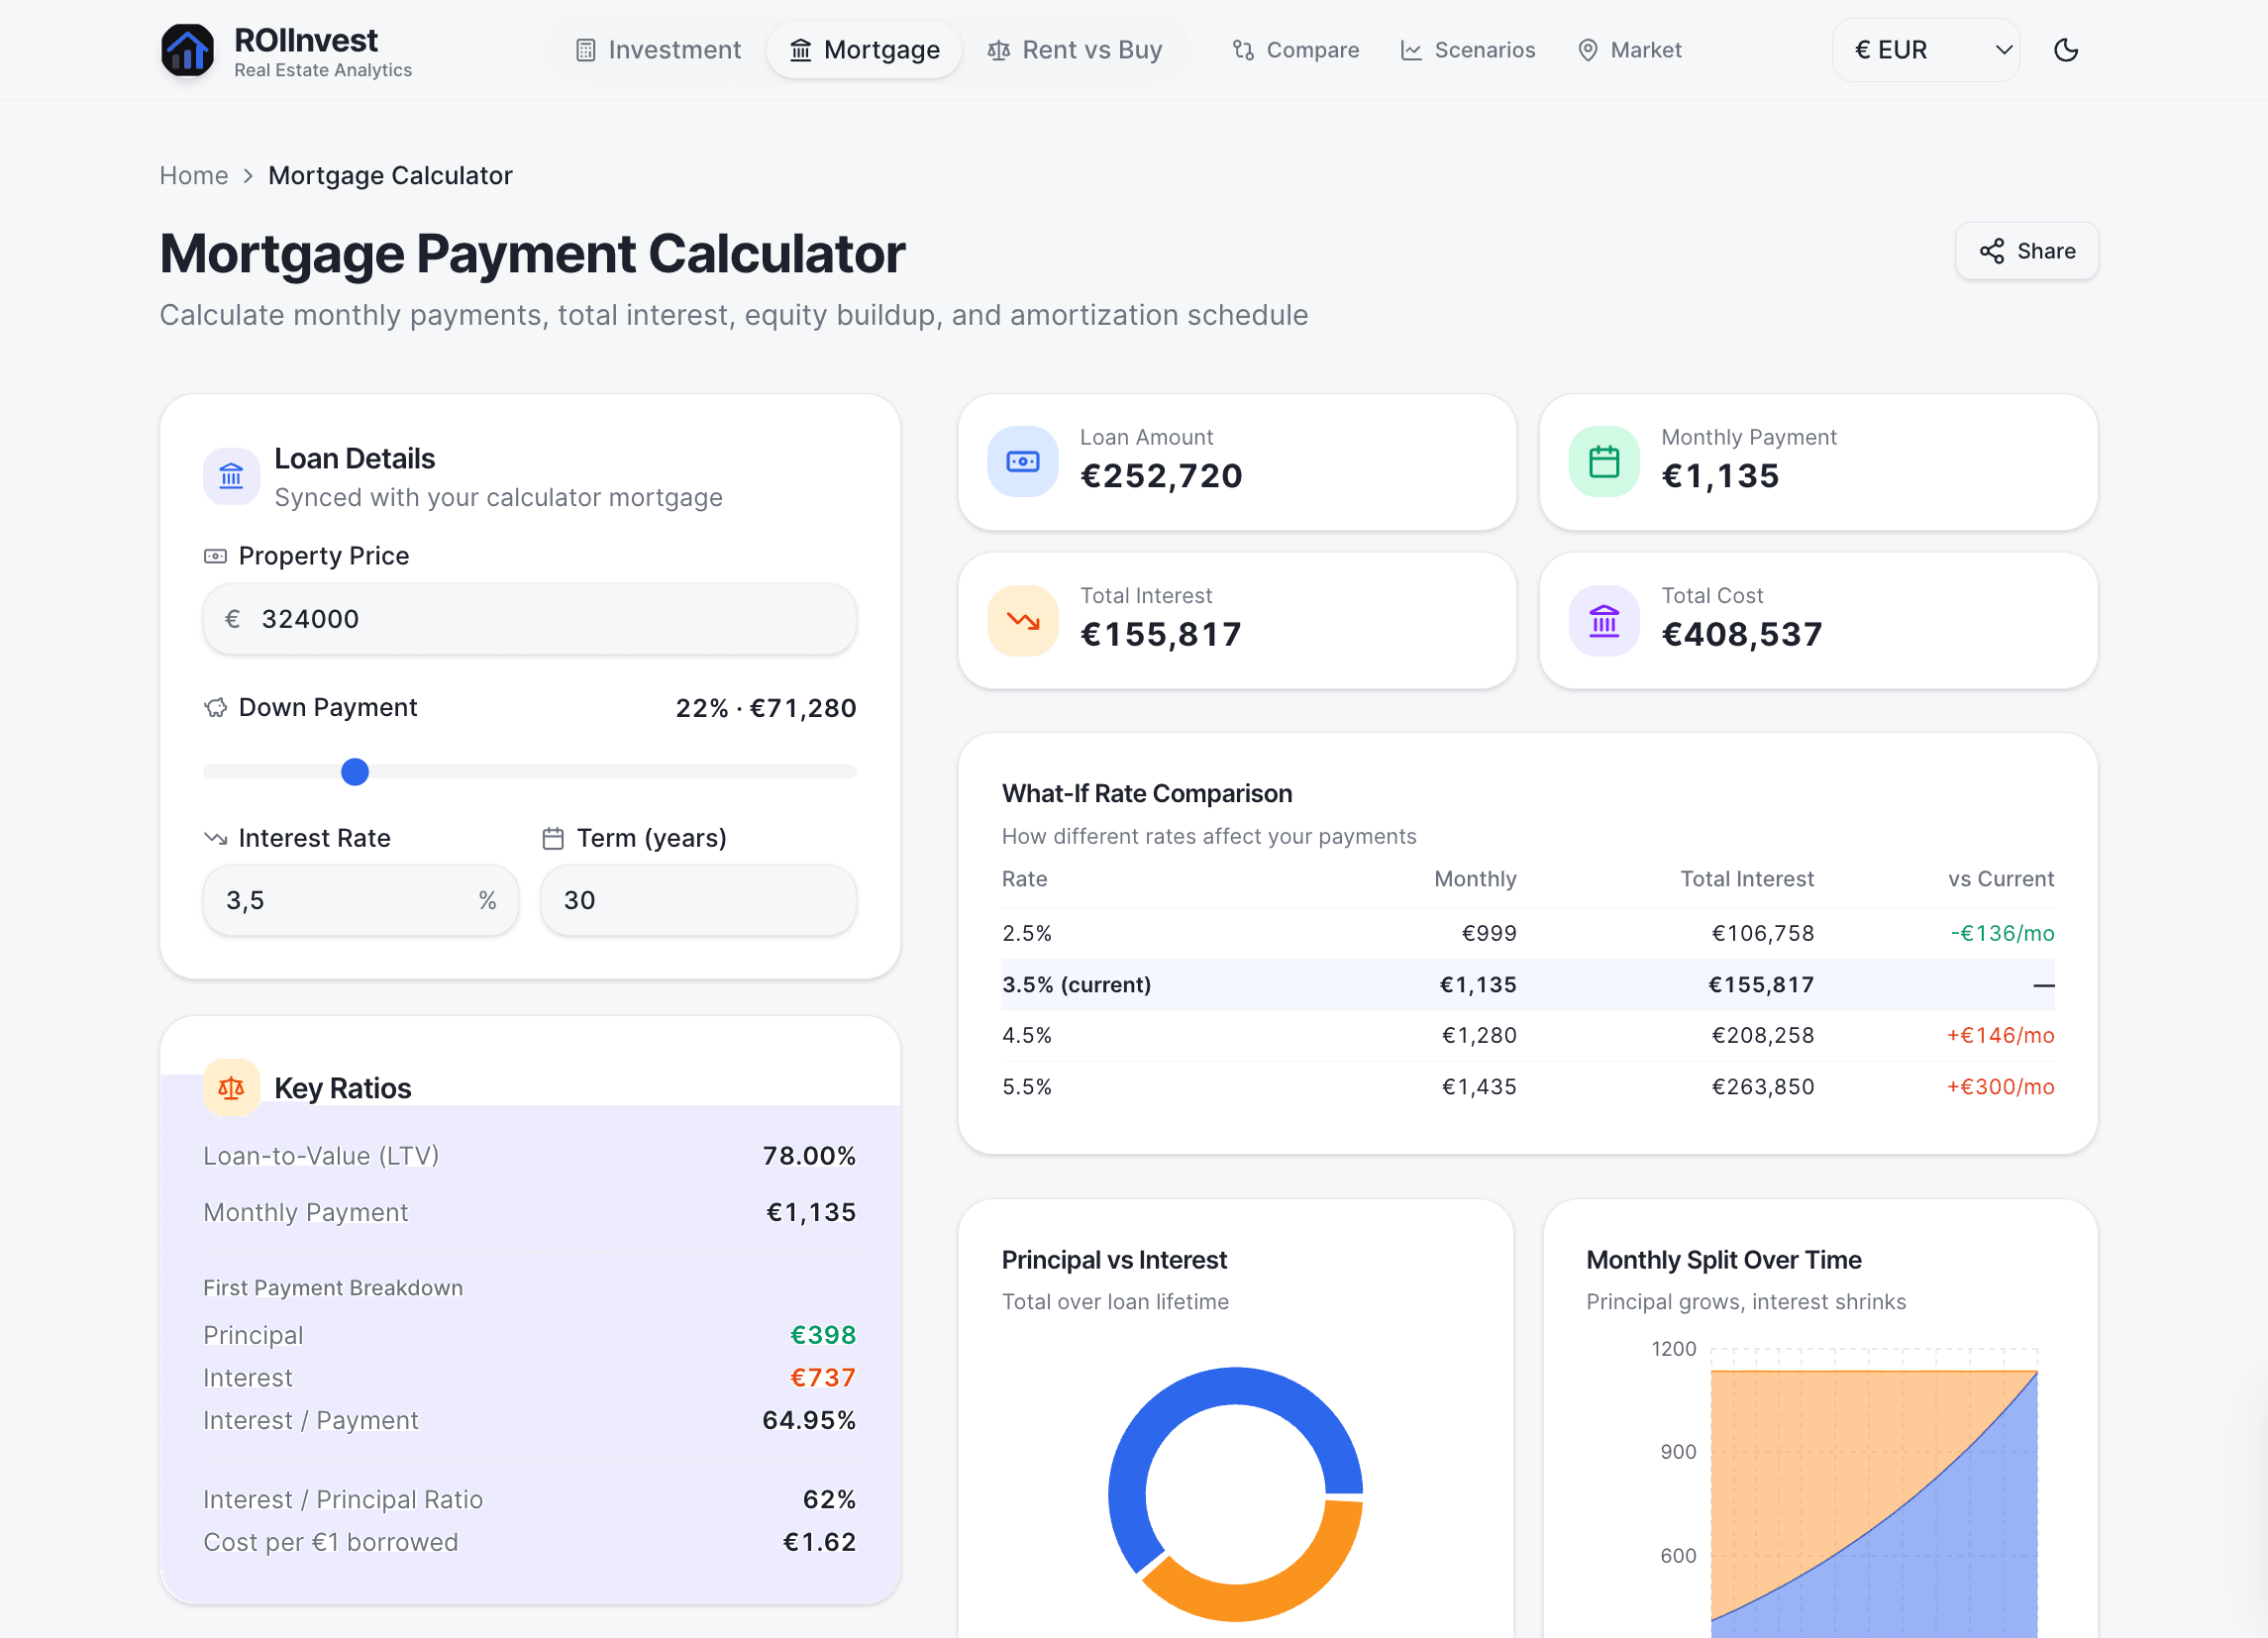Switch to the Rent vs Buy tab
This screenshot has height=1638, width=2268.
pyautogui.click(x=1075, y=50)
